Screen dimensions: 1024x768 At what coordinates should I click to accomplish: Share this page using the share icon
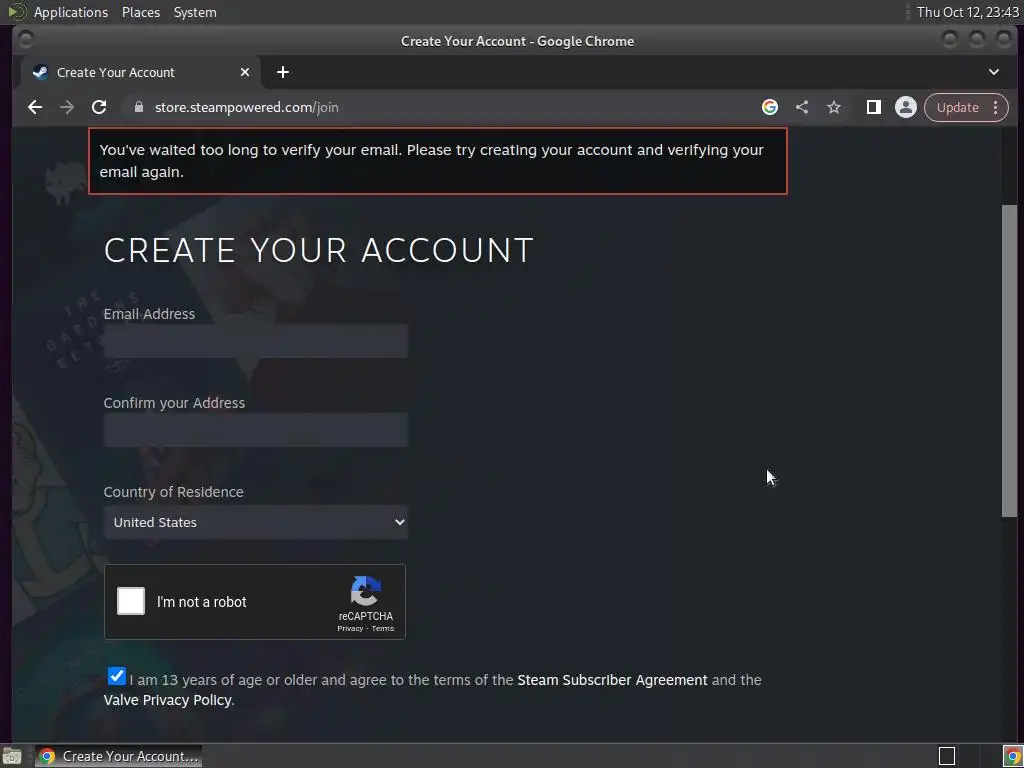(x=802, y=107)
